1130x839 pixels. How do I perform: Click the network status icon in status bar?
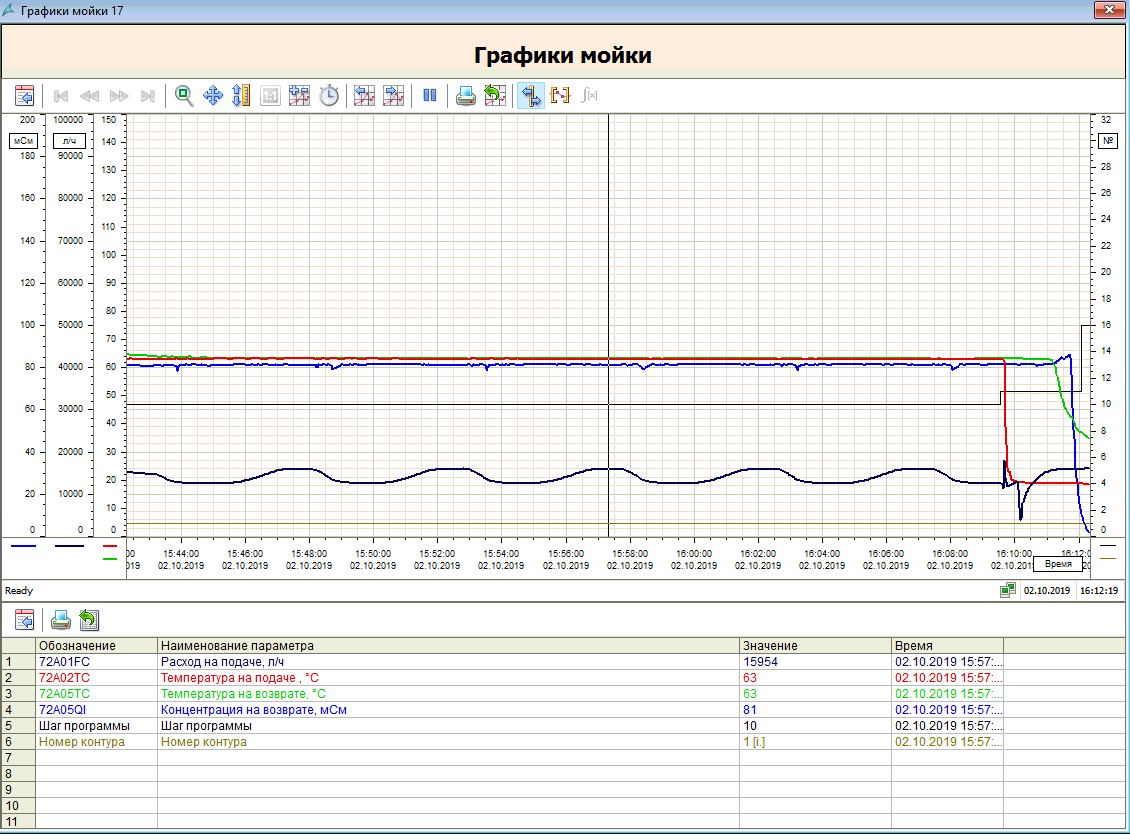coord(1007,591)
